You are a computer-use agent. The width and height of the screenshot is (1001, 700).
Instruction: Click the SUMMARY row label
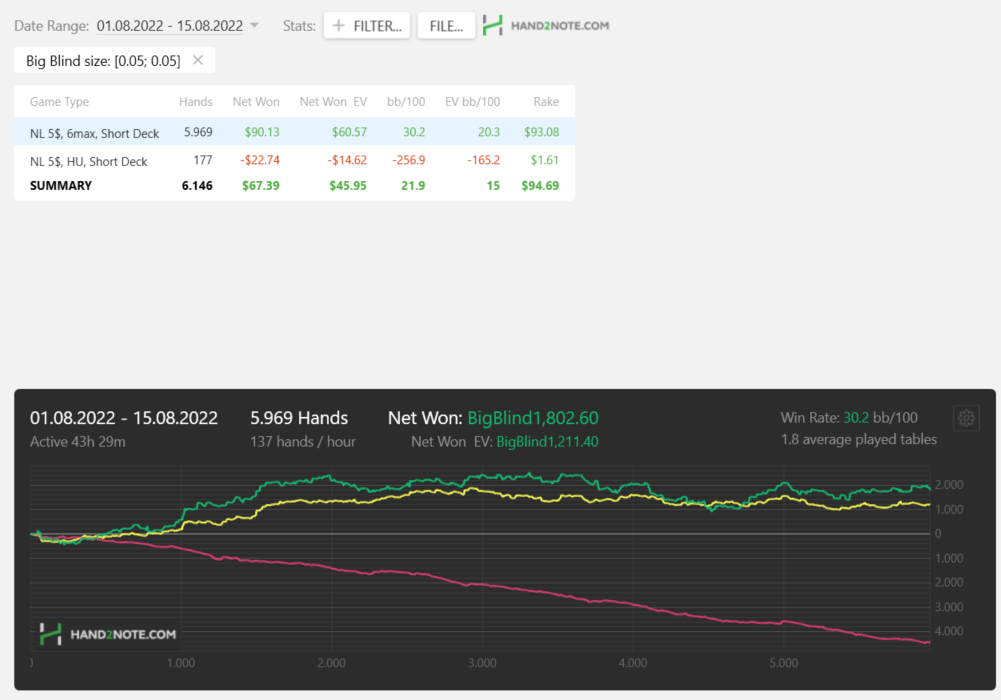(x=61, y=186)
